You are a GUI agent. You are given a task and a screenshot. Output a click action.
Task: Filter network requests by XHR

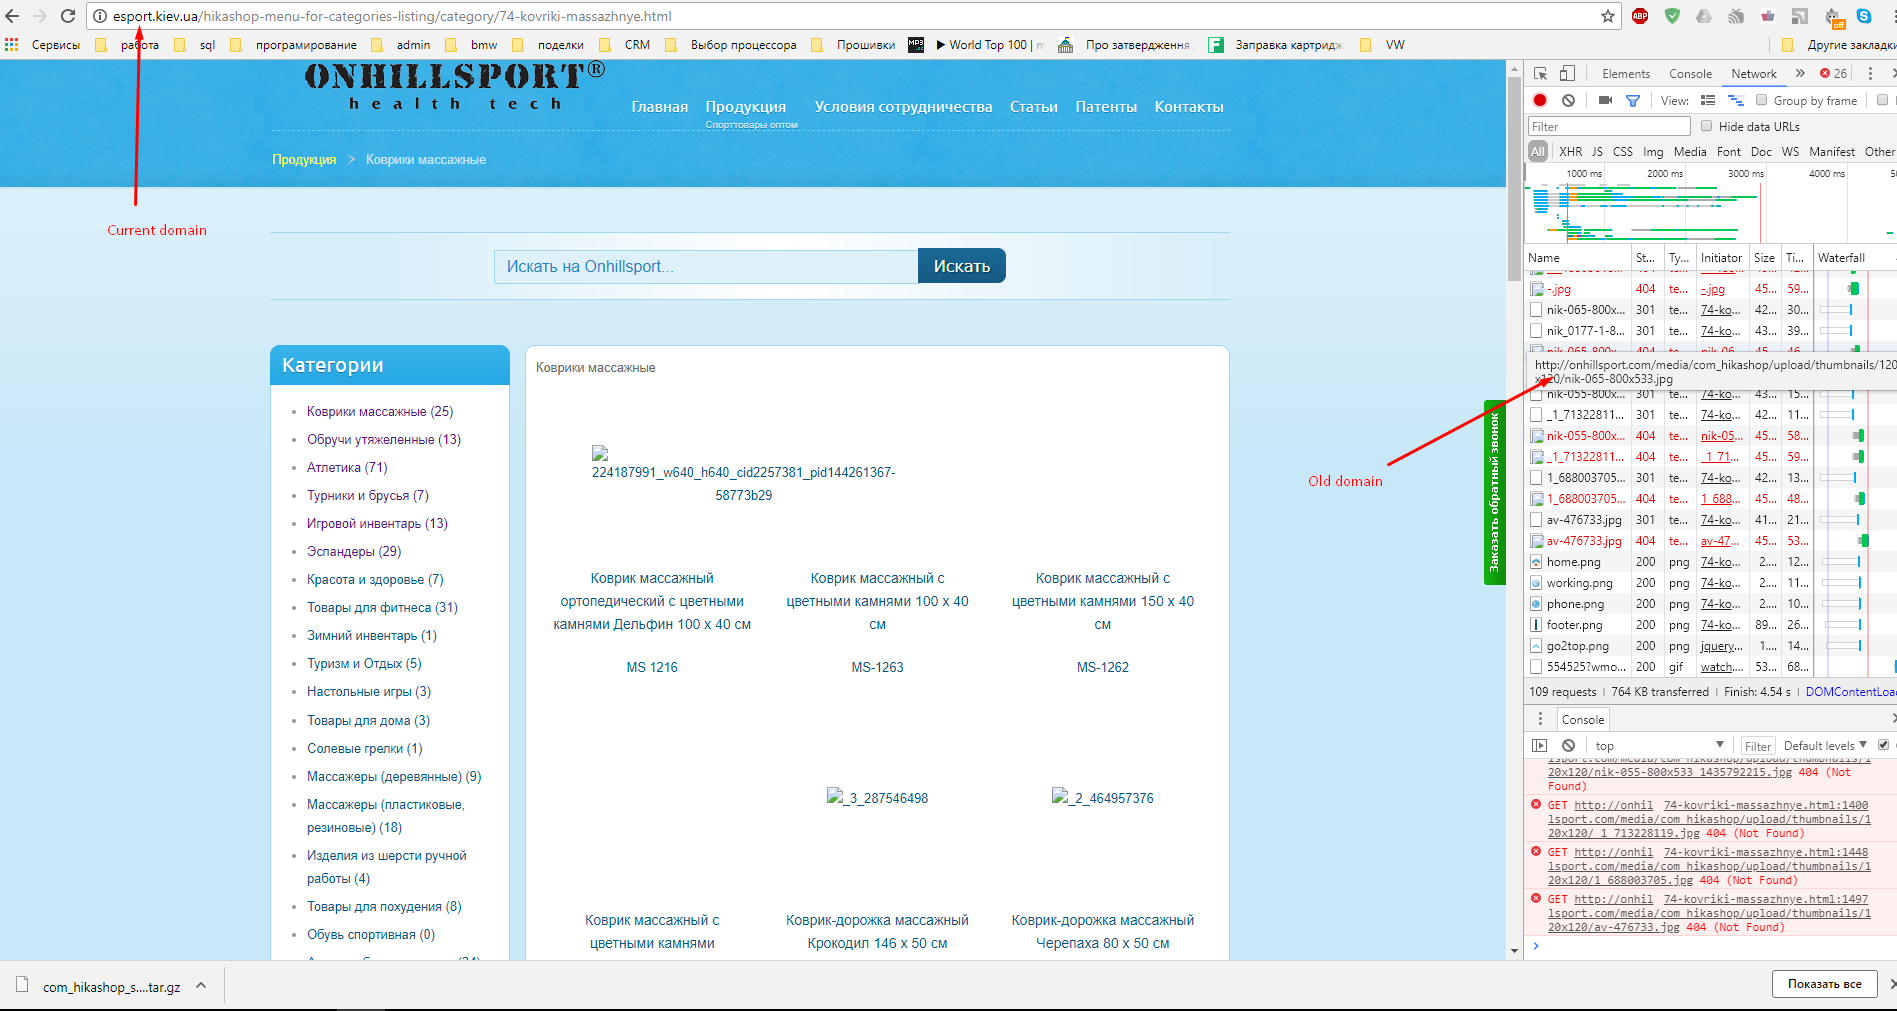(1570, 152)
